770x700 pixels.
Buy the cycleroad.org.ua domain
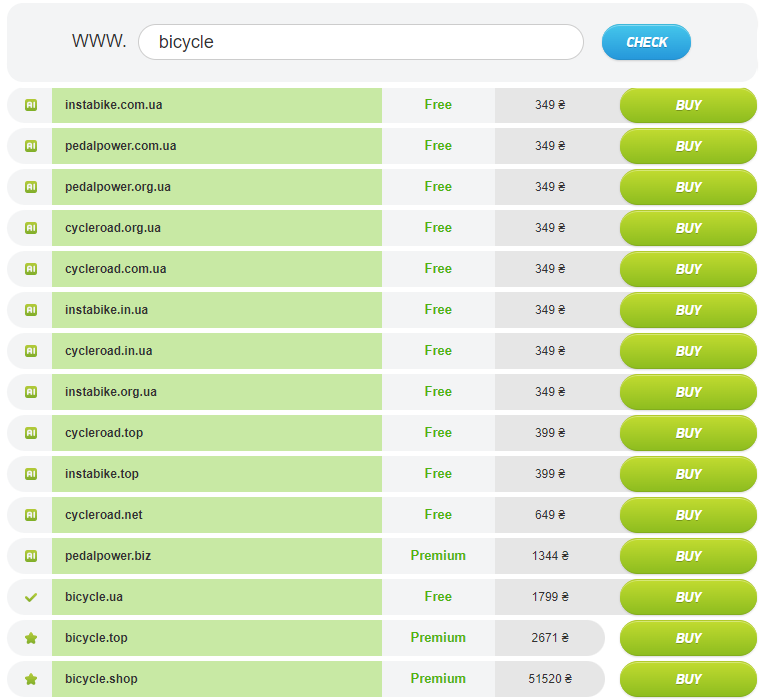[x=688, y=228]
